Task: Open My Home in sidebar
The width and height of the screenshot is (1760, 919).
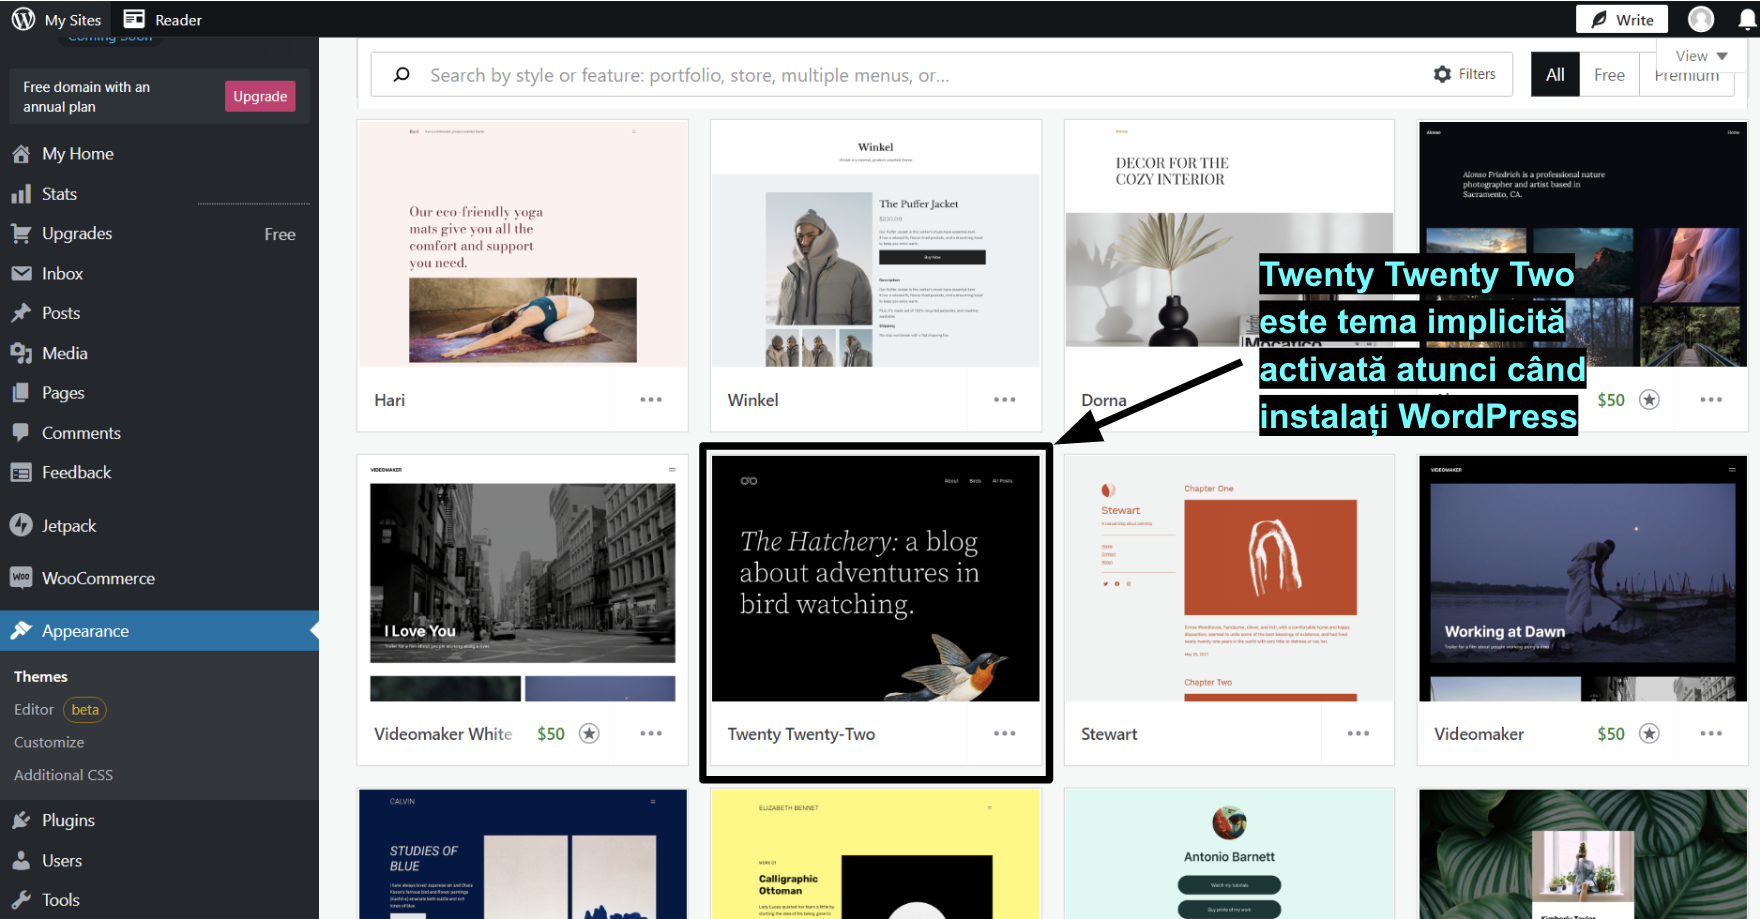Action: pos(77,154)
